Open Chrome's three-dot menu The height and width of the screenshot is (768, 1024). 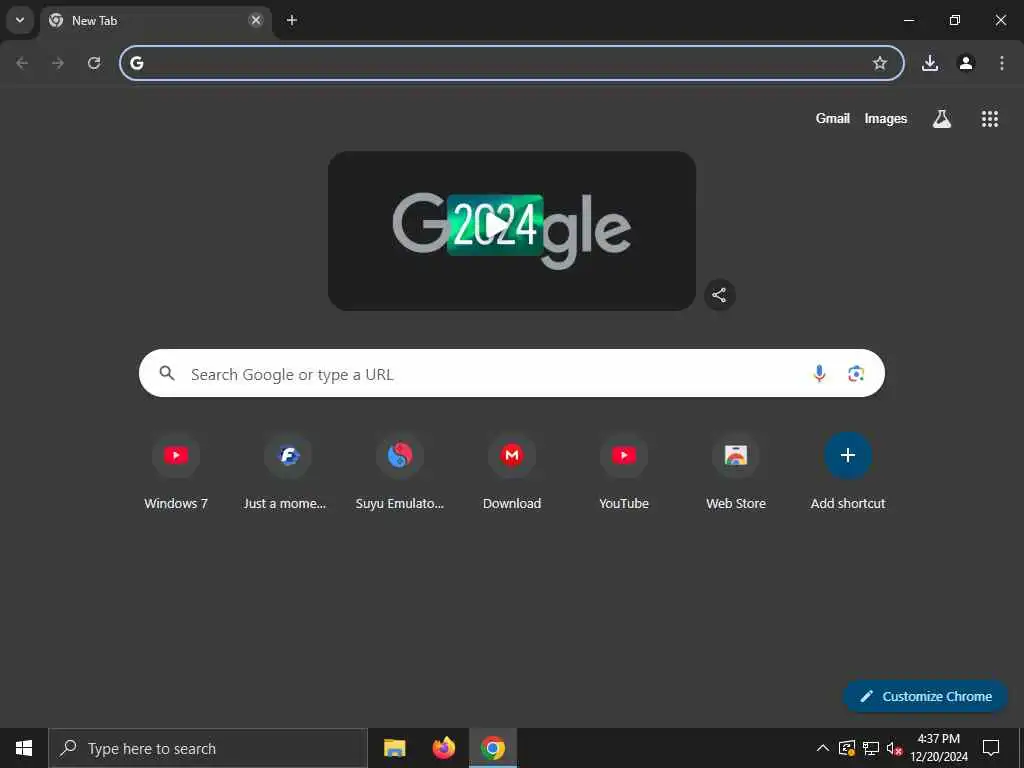click(1002, 63)
